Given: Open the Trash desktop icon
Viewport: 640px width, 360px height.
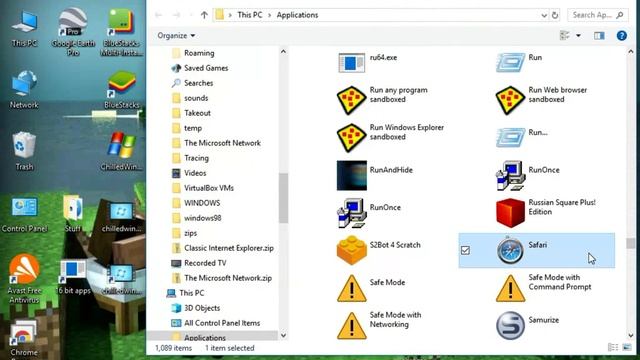Looking at the screenshot, I should 24,151.
